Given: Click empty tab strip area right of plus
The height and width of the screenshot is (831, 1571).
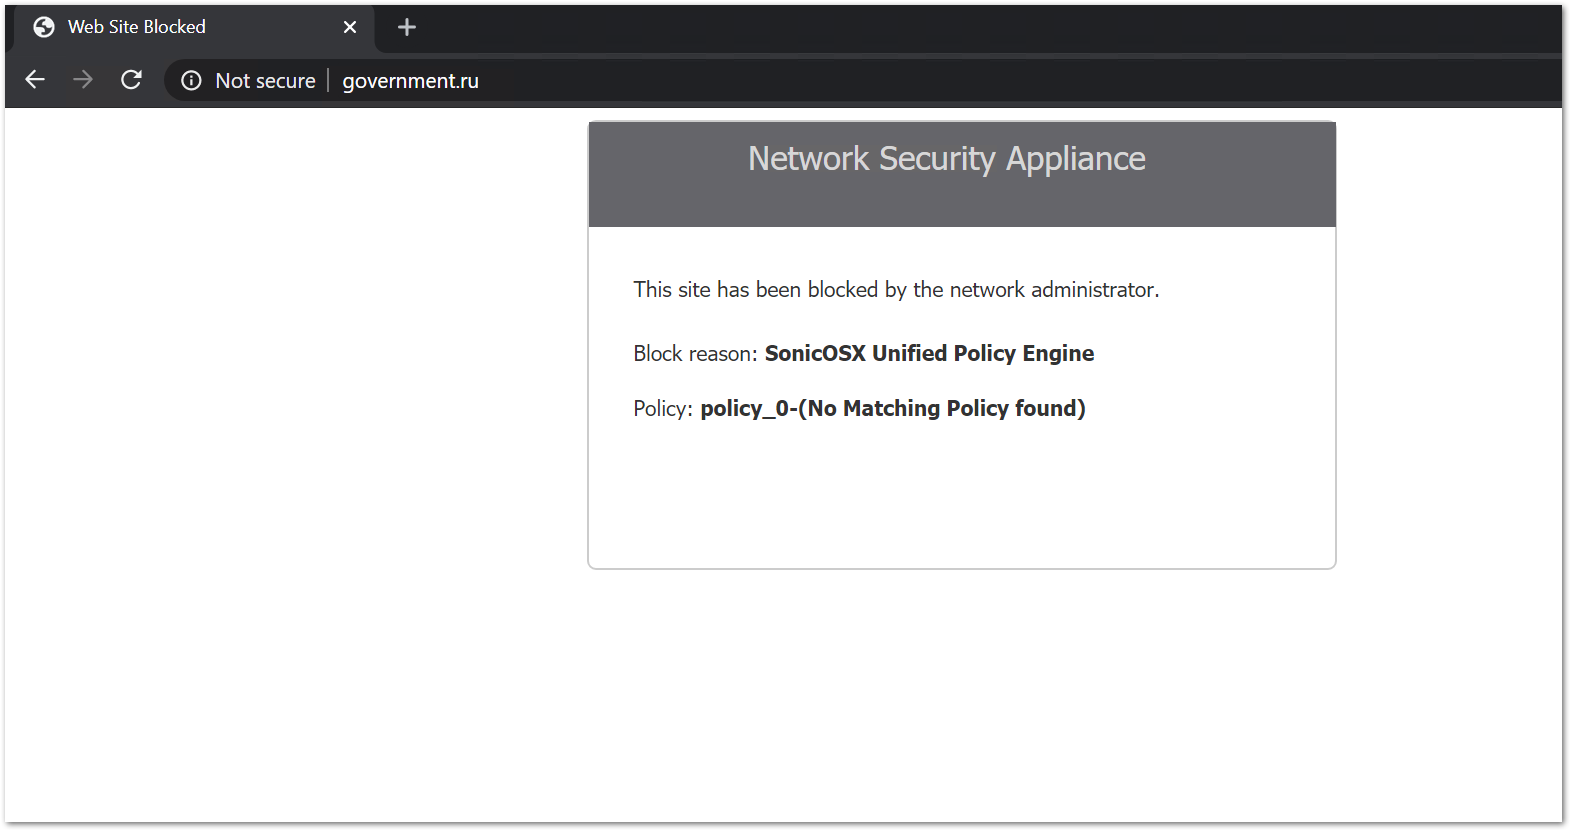Looking at the screenshot, I should (x=900, y=27).
